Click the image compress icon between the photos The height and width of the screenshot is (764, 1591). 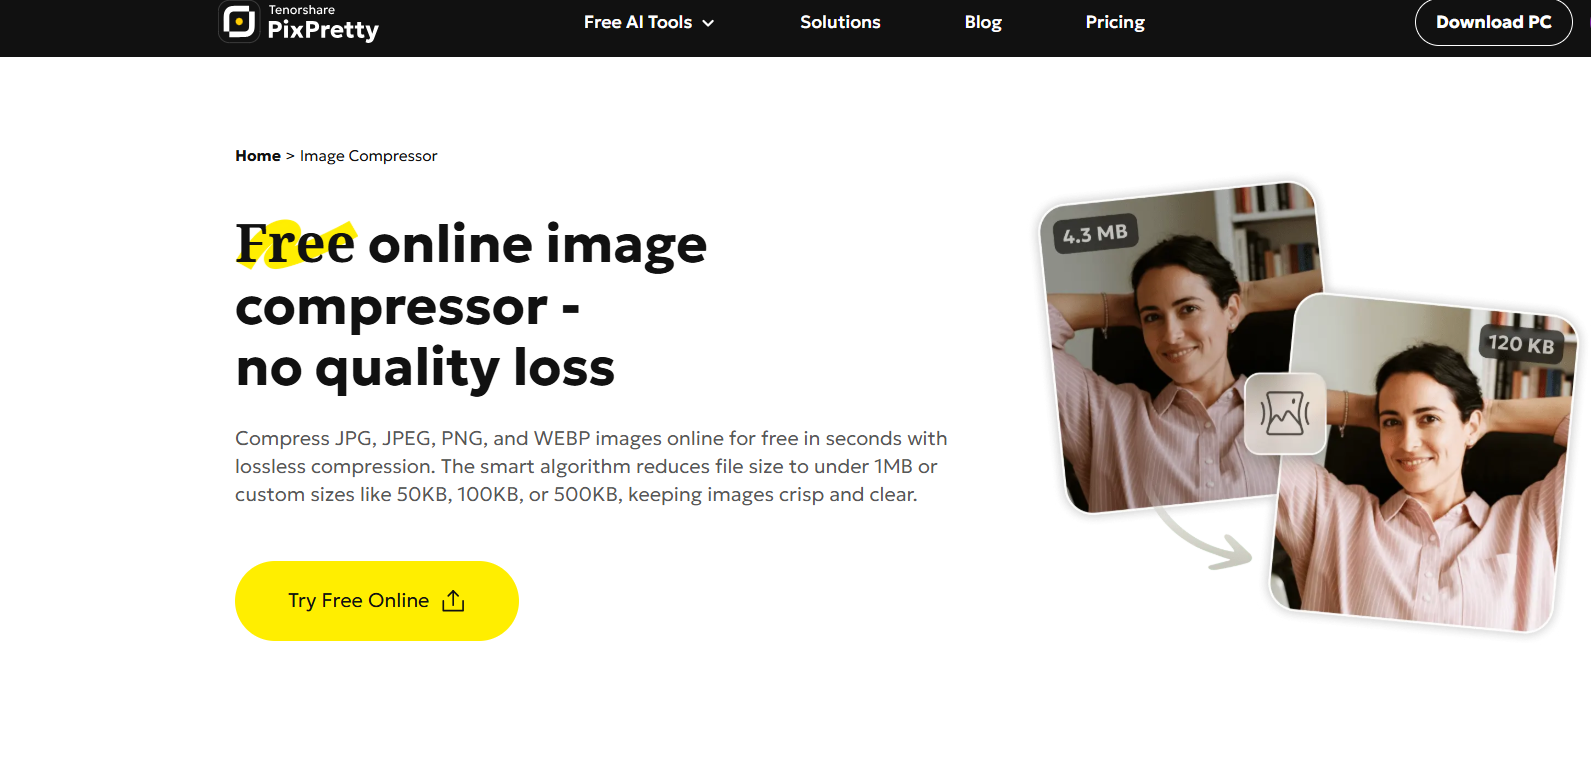tap(1285, 413)
